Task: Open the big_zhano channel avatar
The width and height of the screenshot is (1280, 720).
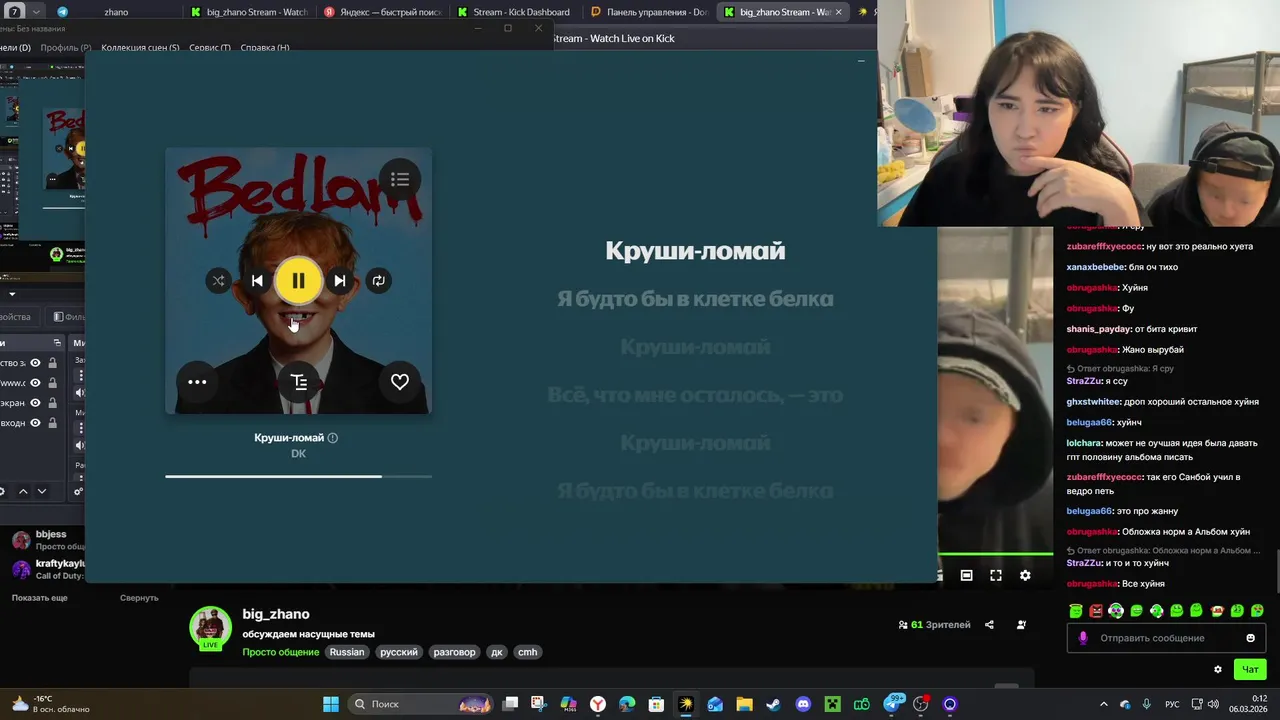Action: [210, 627]
